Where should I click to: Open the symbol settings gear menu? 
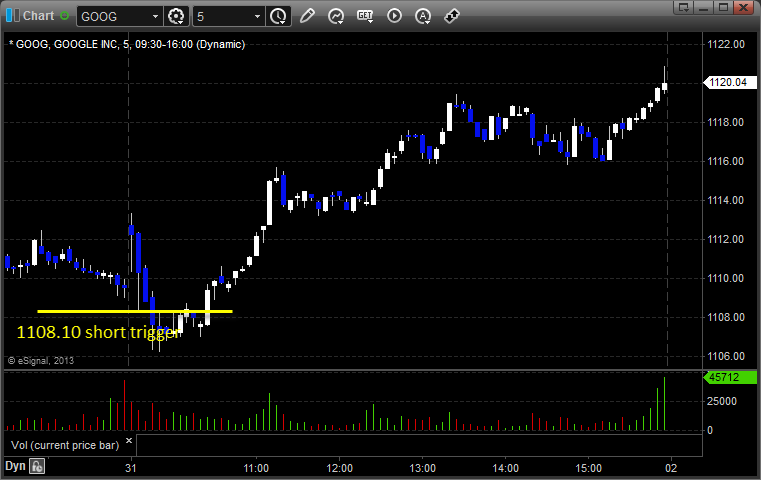coord(176,17)
